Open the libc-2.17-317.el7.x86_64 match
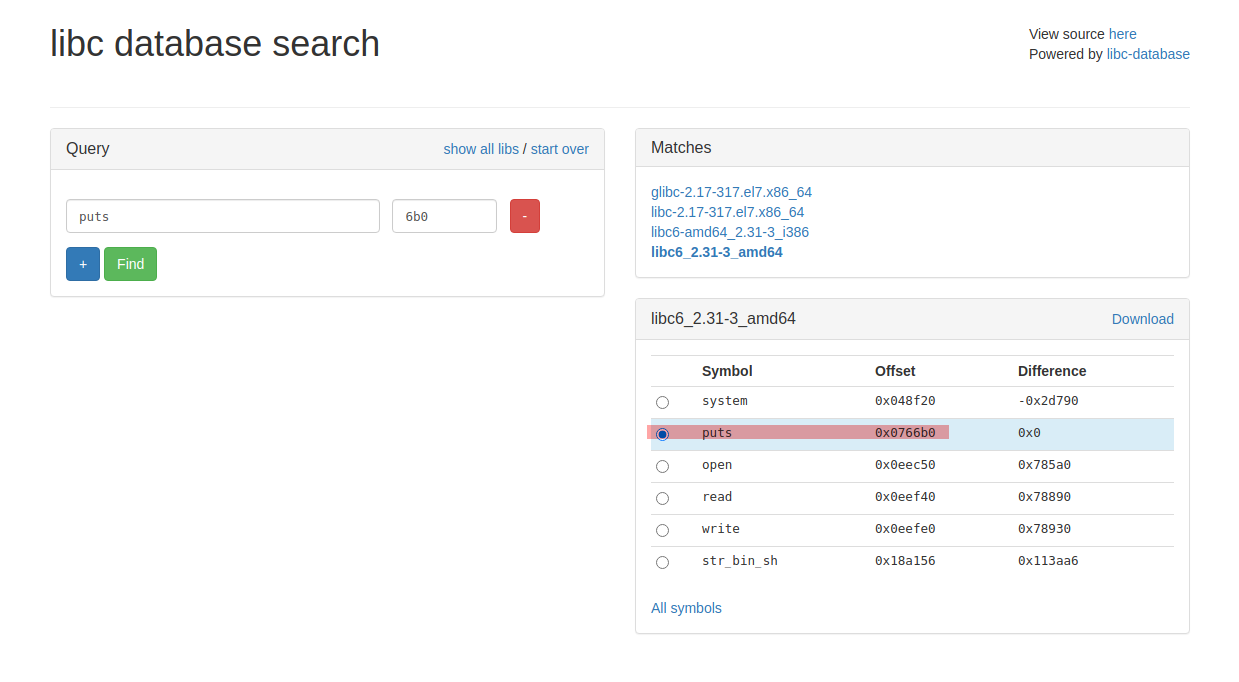Viewport: 1239px width, 682px height. [725, 211]
